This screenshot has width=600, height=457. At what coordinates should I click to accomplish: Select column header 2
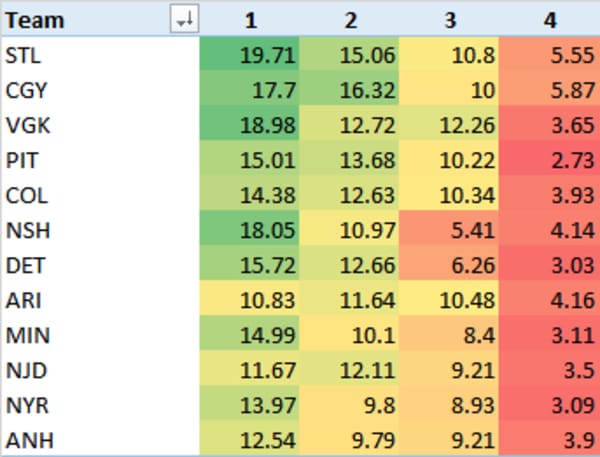349,19
